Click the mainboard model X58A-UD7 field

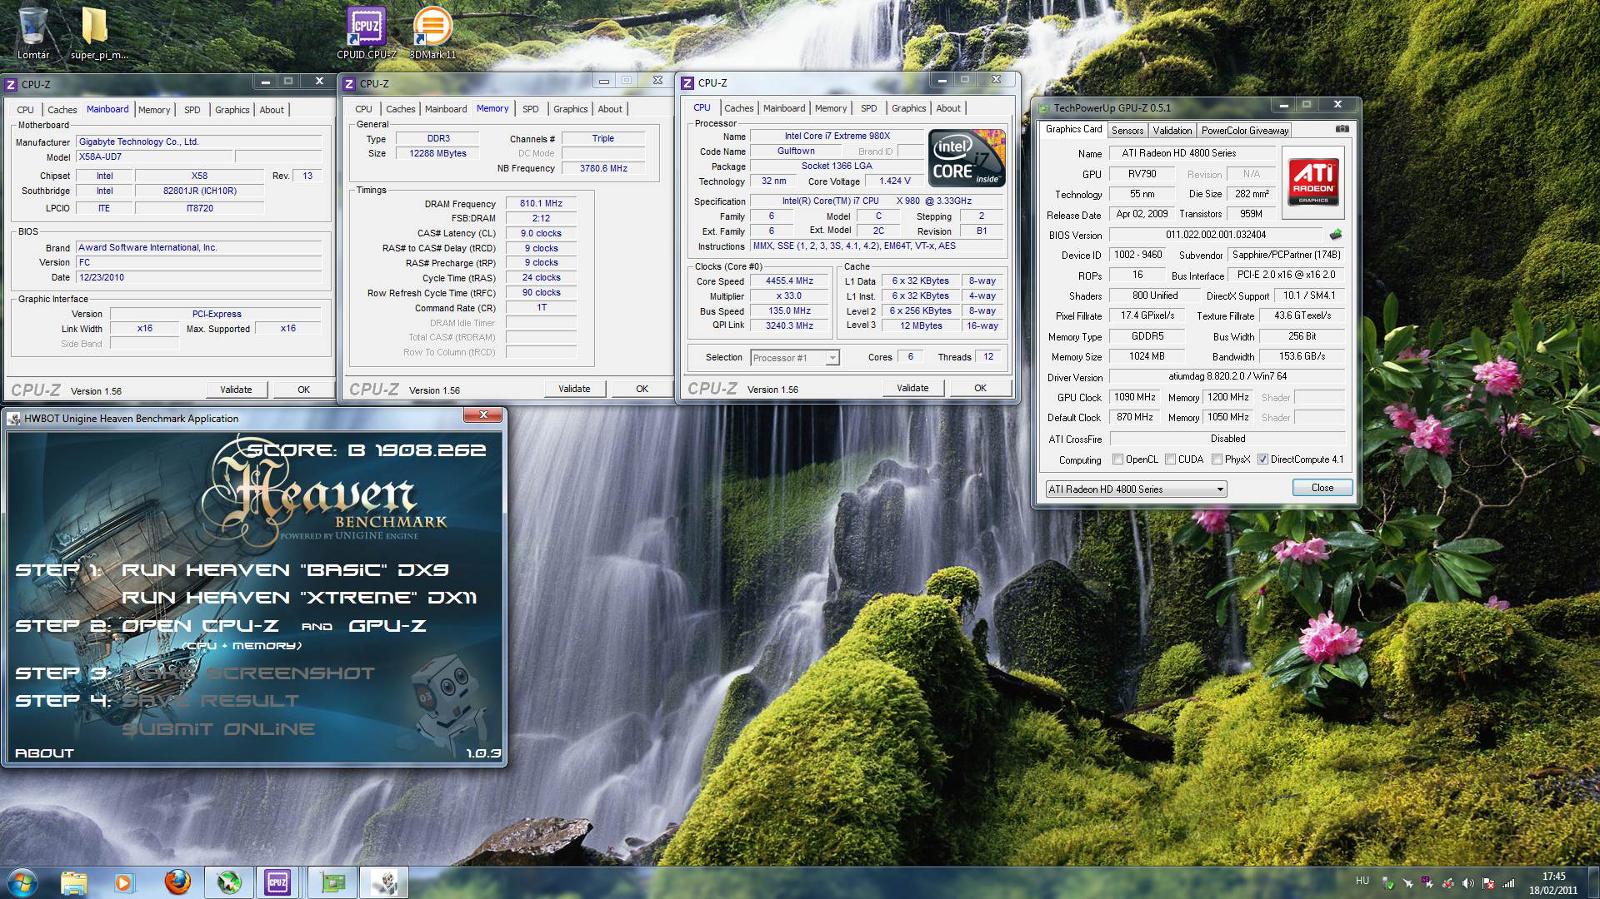[153, 157]
